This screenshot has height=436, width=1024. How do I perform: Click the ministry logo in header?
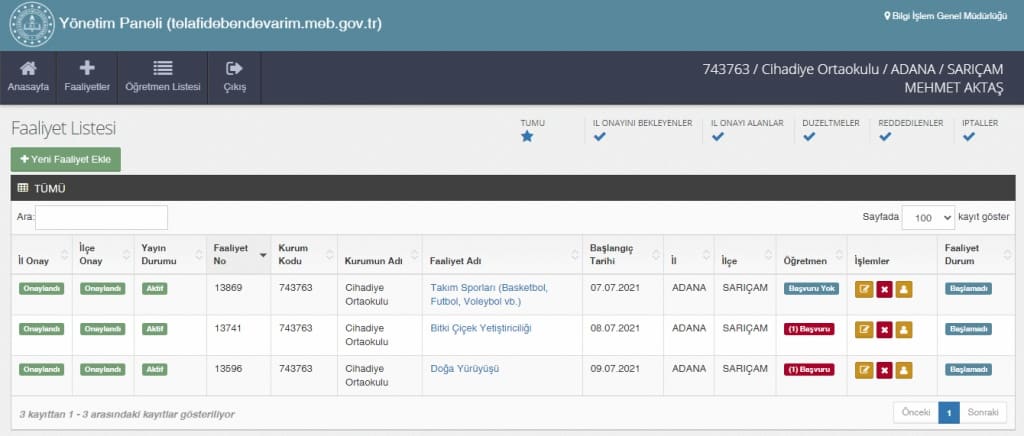[x=30, y=25]
